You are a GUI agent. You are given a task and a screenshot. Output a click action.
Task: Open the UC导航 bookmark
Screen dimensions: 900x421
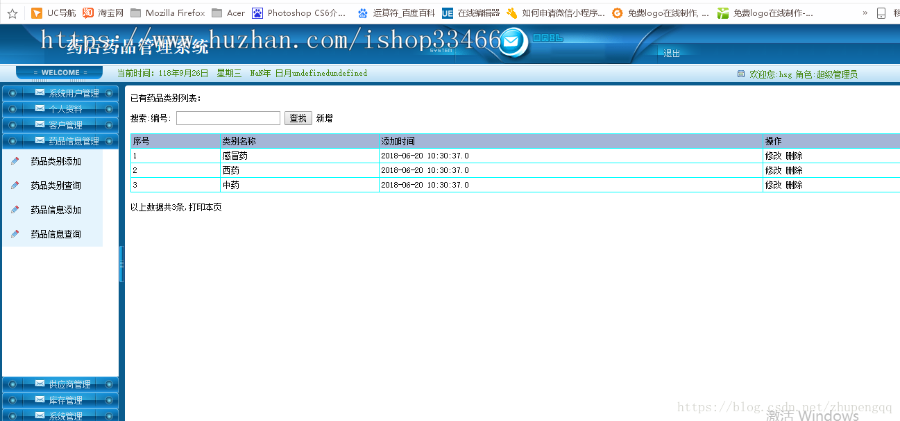pos(53,13)
